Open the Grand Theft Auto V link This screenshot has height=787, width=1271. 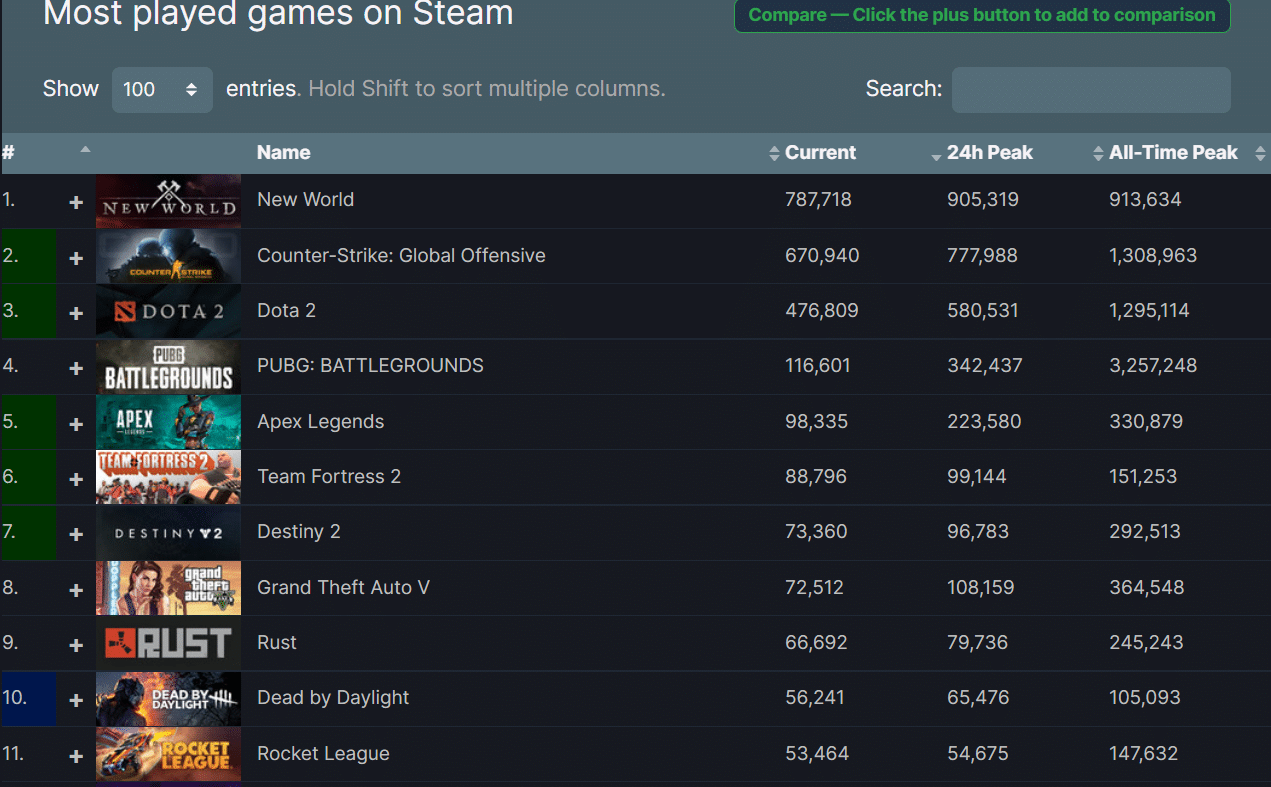[x=343, y=587]
